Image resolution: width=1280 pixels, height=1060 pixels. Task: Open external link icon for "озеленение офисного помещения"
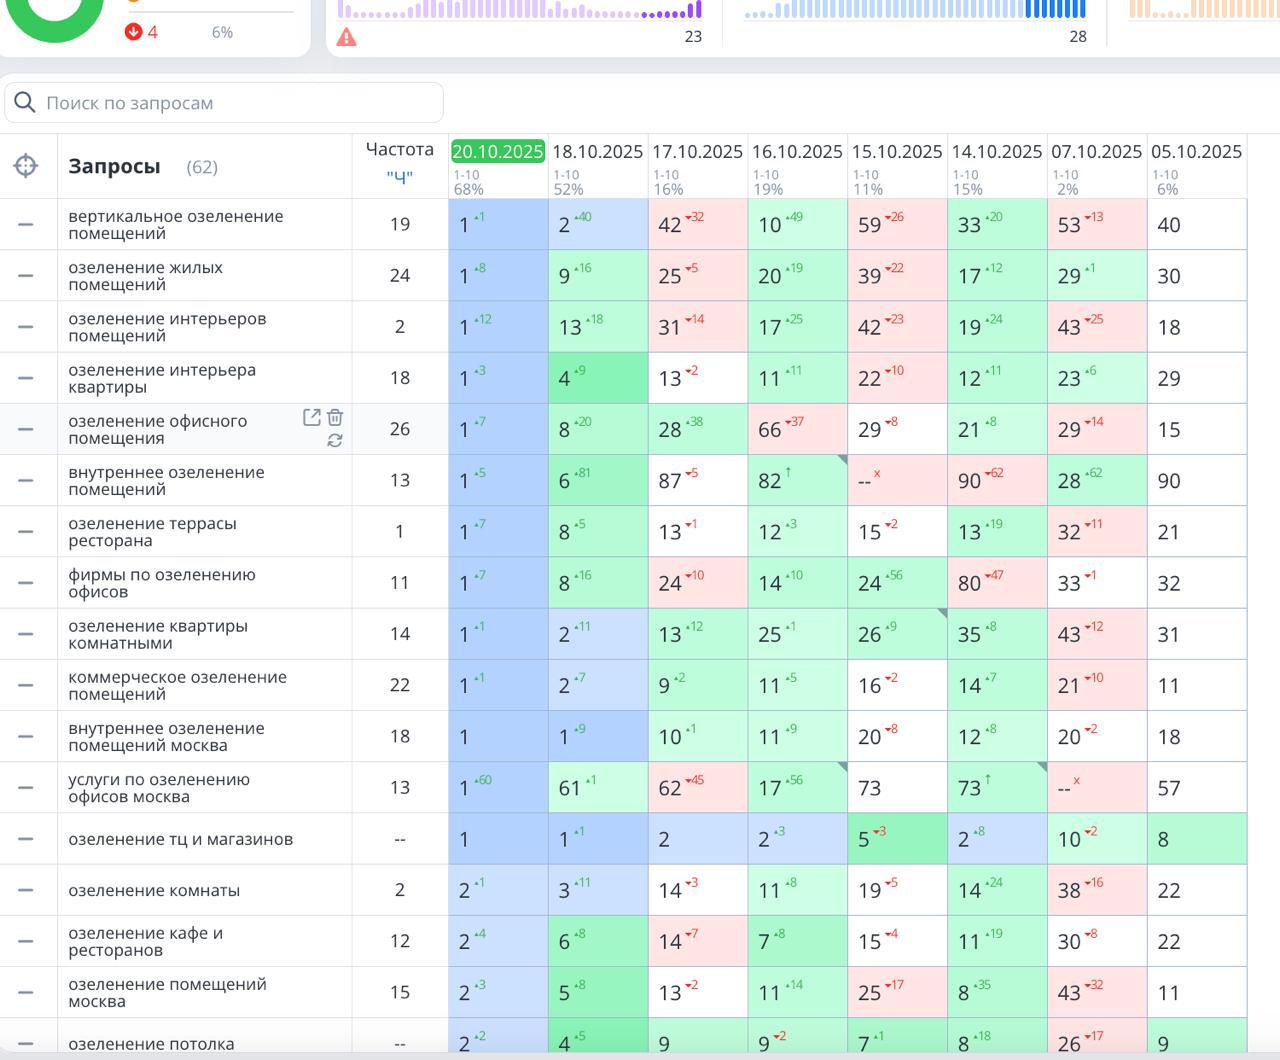coord(312,418)
